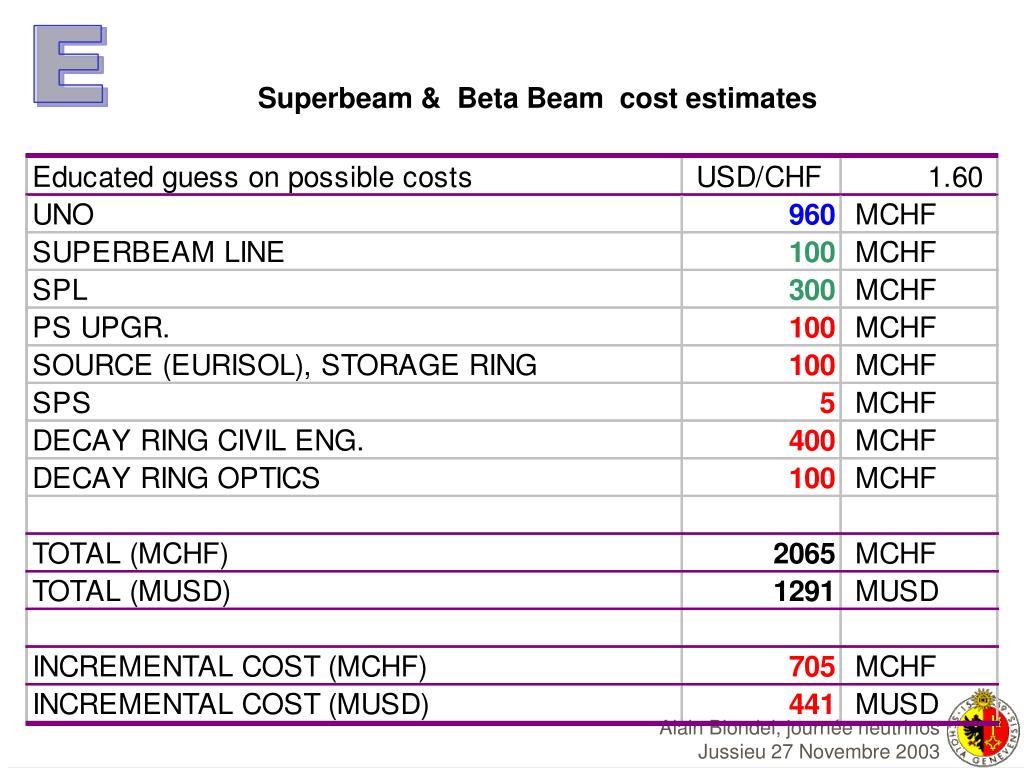Click the red 5 value for SPS
1024x768 pixels.
point(827,403)
